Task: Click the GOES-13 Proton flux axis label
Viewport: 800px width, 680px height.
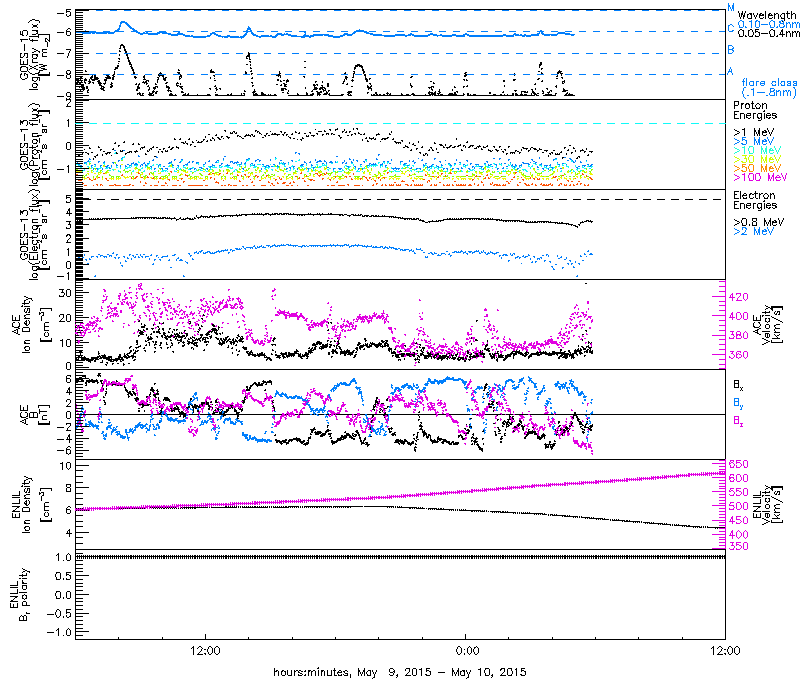Action: 35,144
